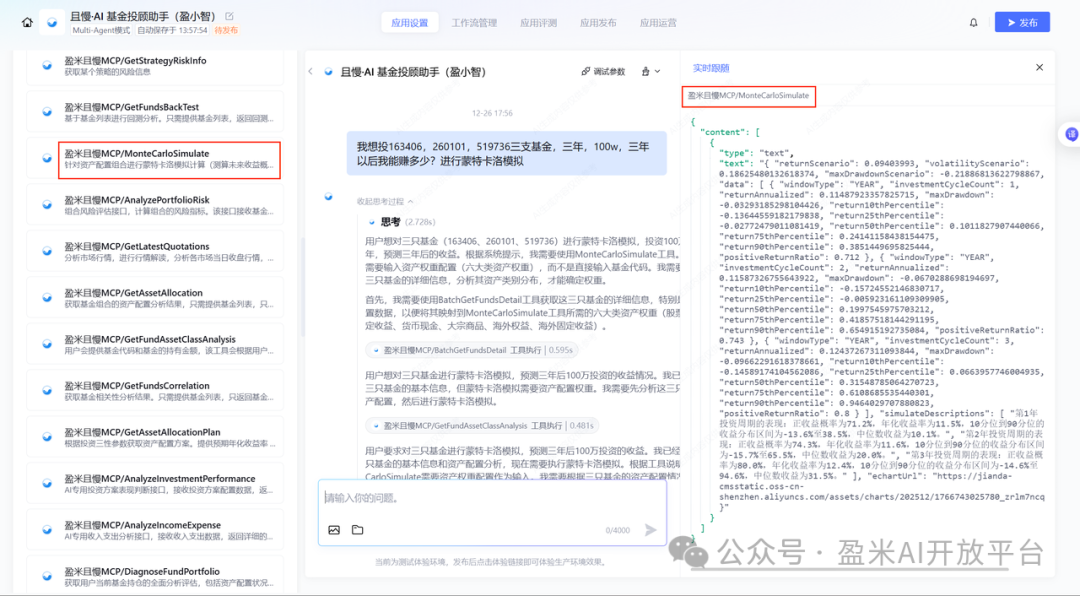Click the user message about 蒙特卡洛模拟
Viewport: 1080px width, 596px height.
506,154
